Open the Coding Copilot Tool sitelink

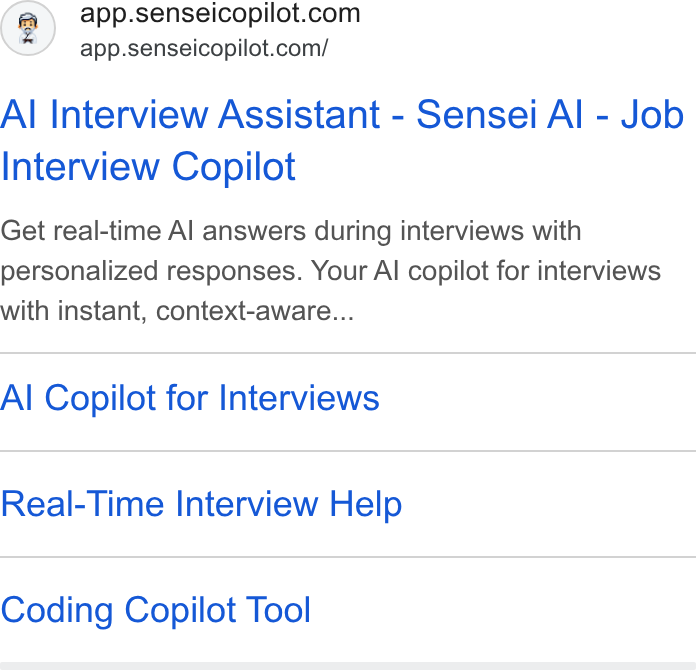coord(155,611)
